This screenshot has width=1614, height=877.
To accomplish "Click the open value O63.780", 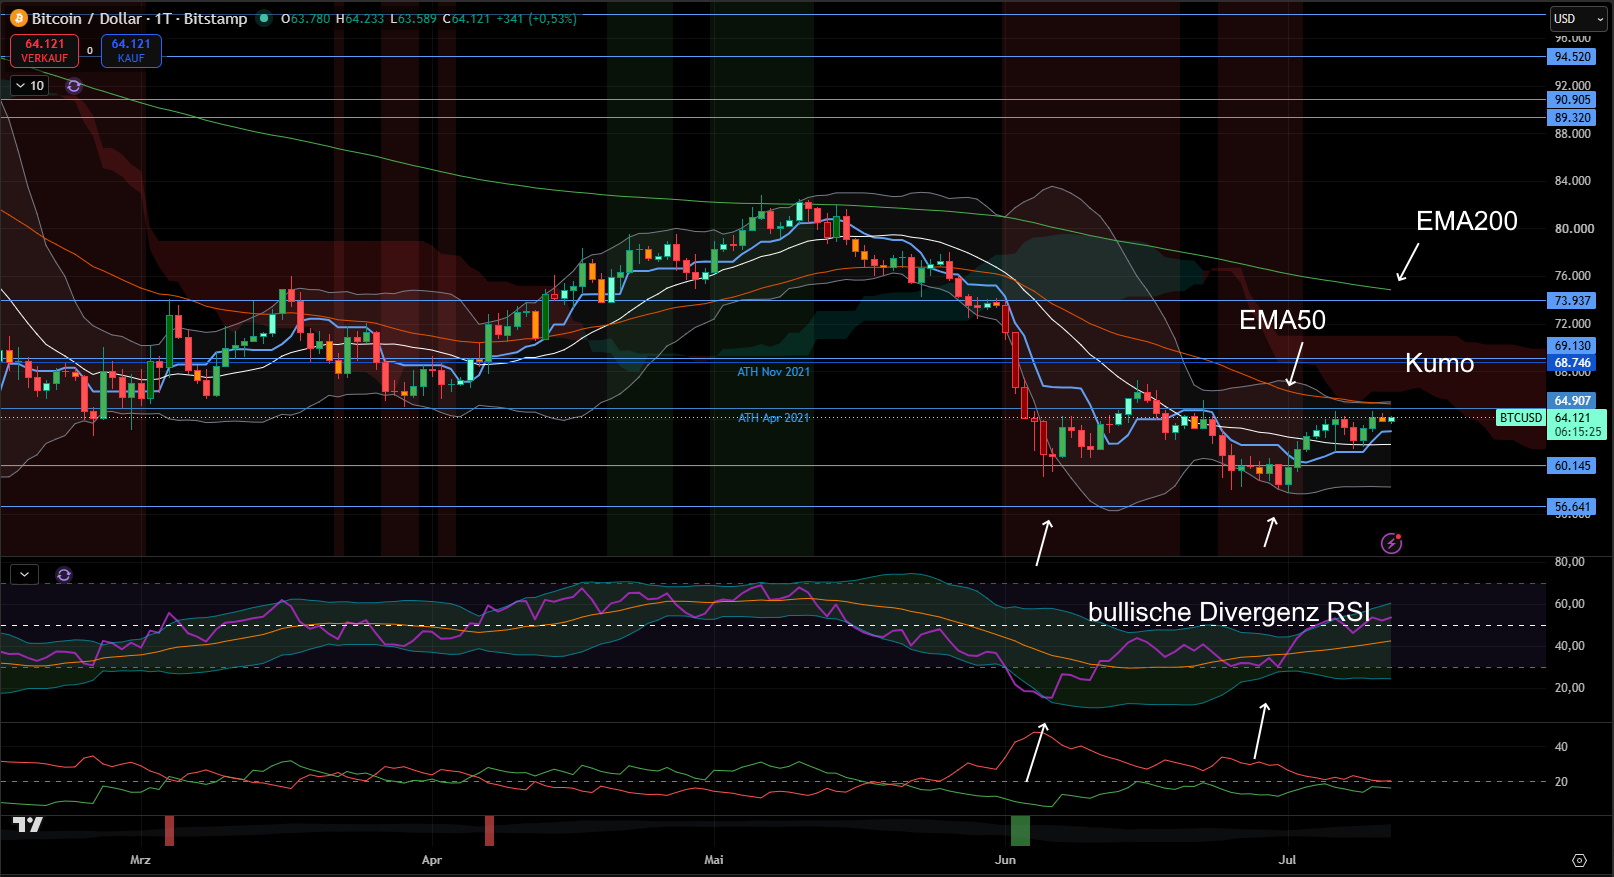I will (305, 19).
